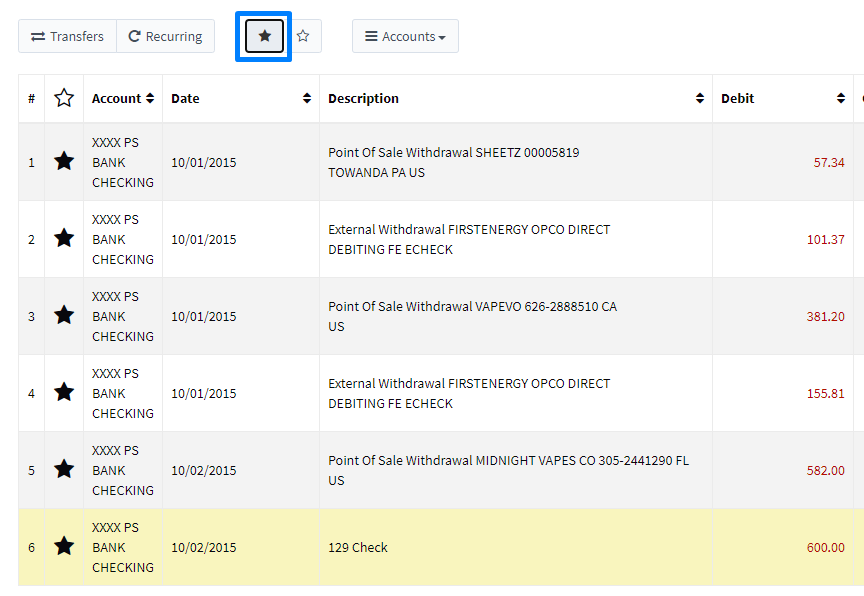The image size is (864, 596).
Task: Select the # column header
Action: pos(31,99)
